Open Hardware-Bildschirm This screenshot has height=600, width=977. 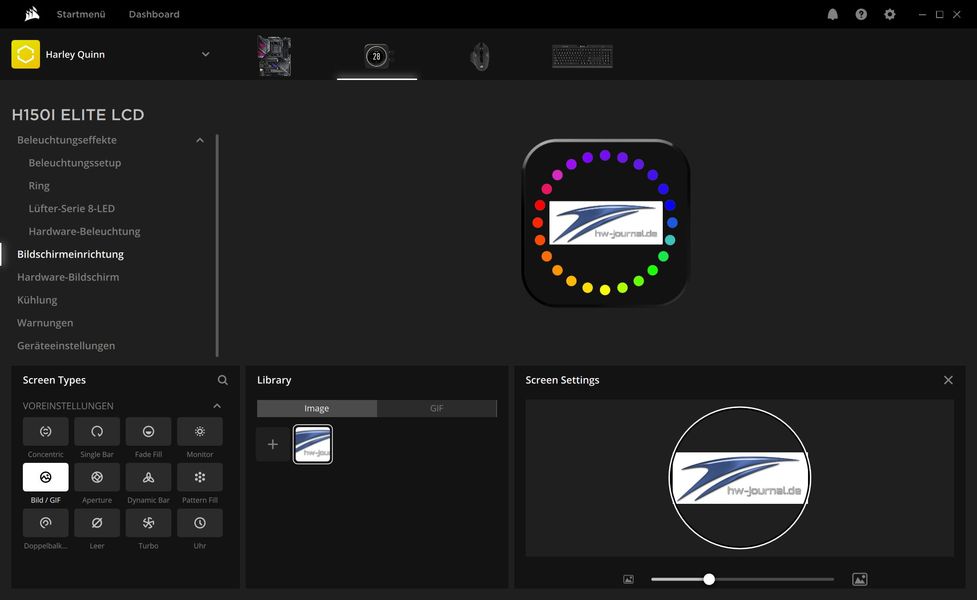coord(68,277)
